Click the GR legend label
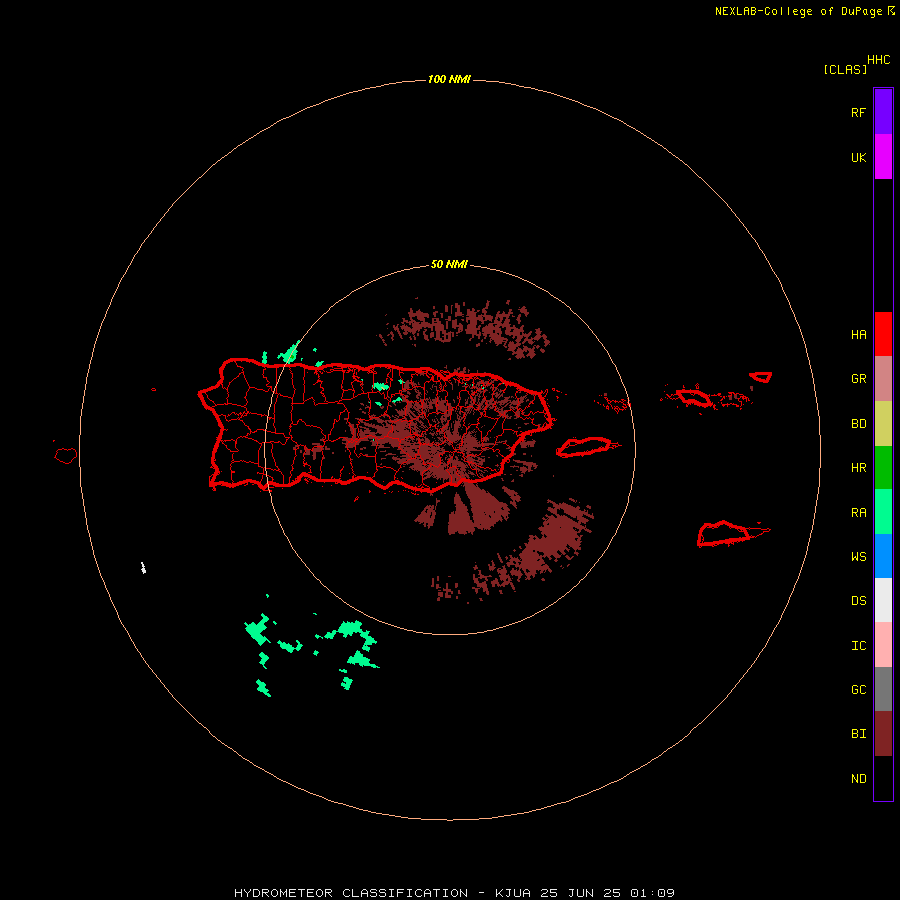Viewport: 900px width, 900px height. tap(858, 379)
